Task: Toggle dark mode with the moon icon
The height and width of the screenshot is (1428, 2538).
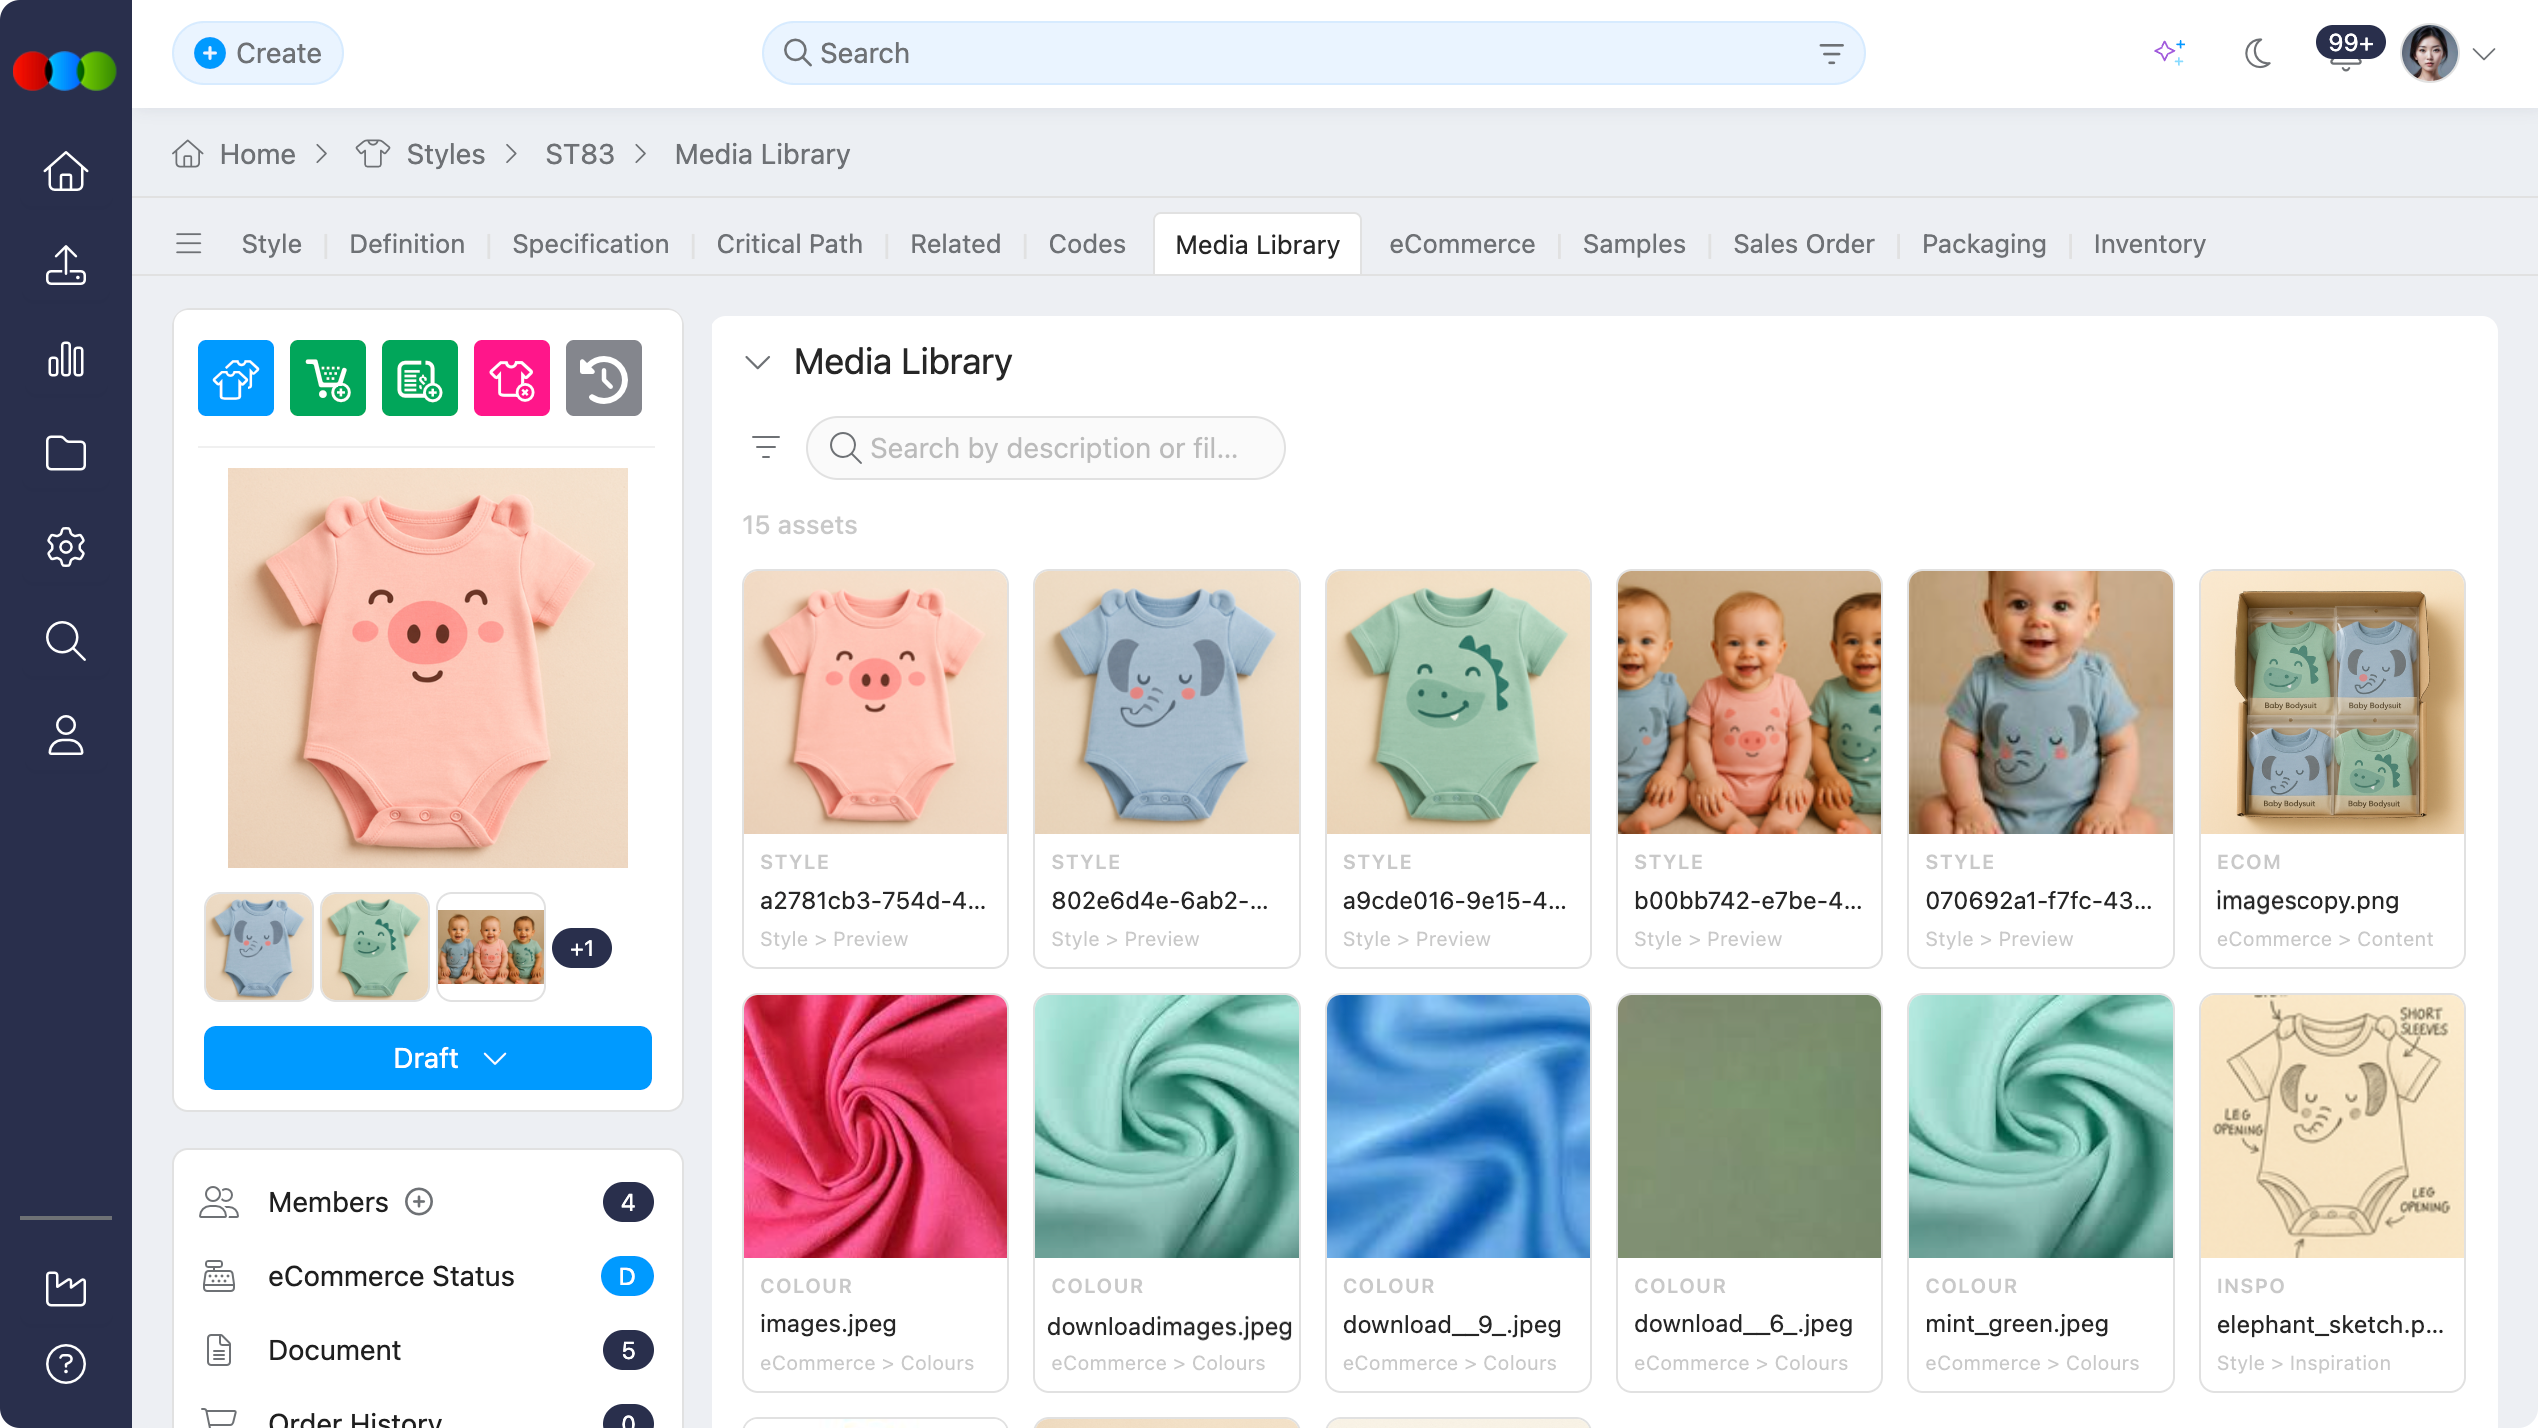Action: tap(2258, 53)
